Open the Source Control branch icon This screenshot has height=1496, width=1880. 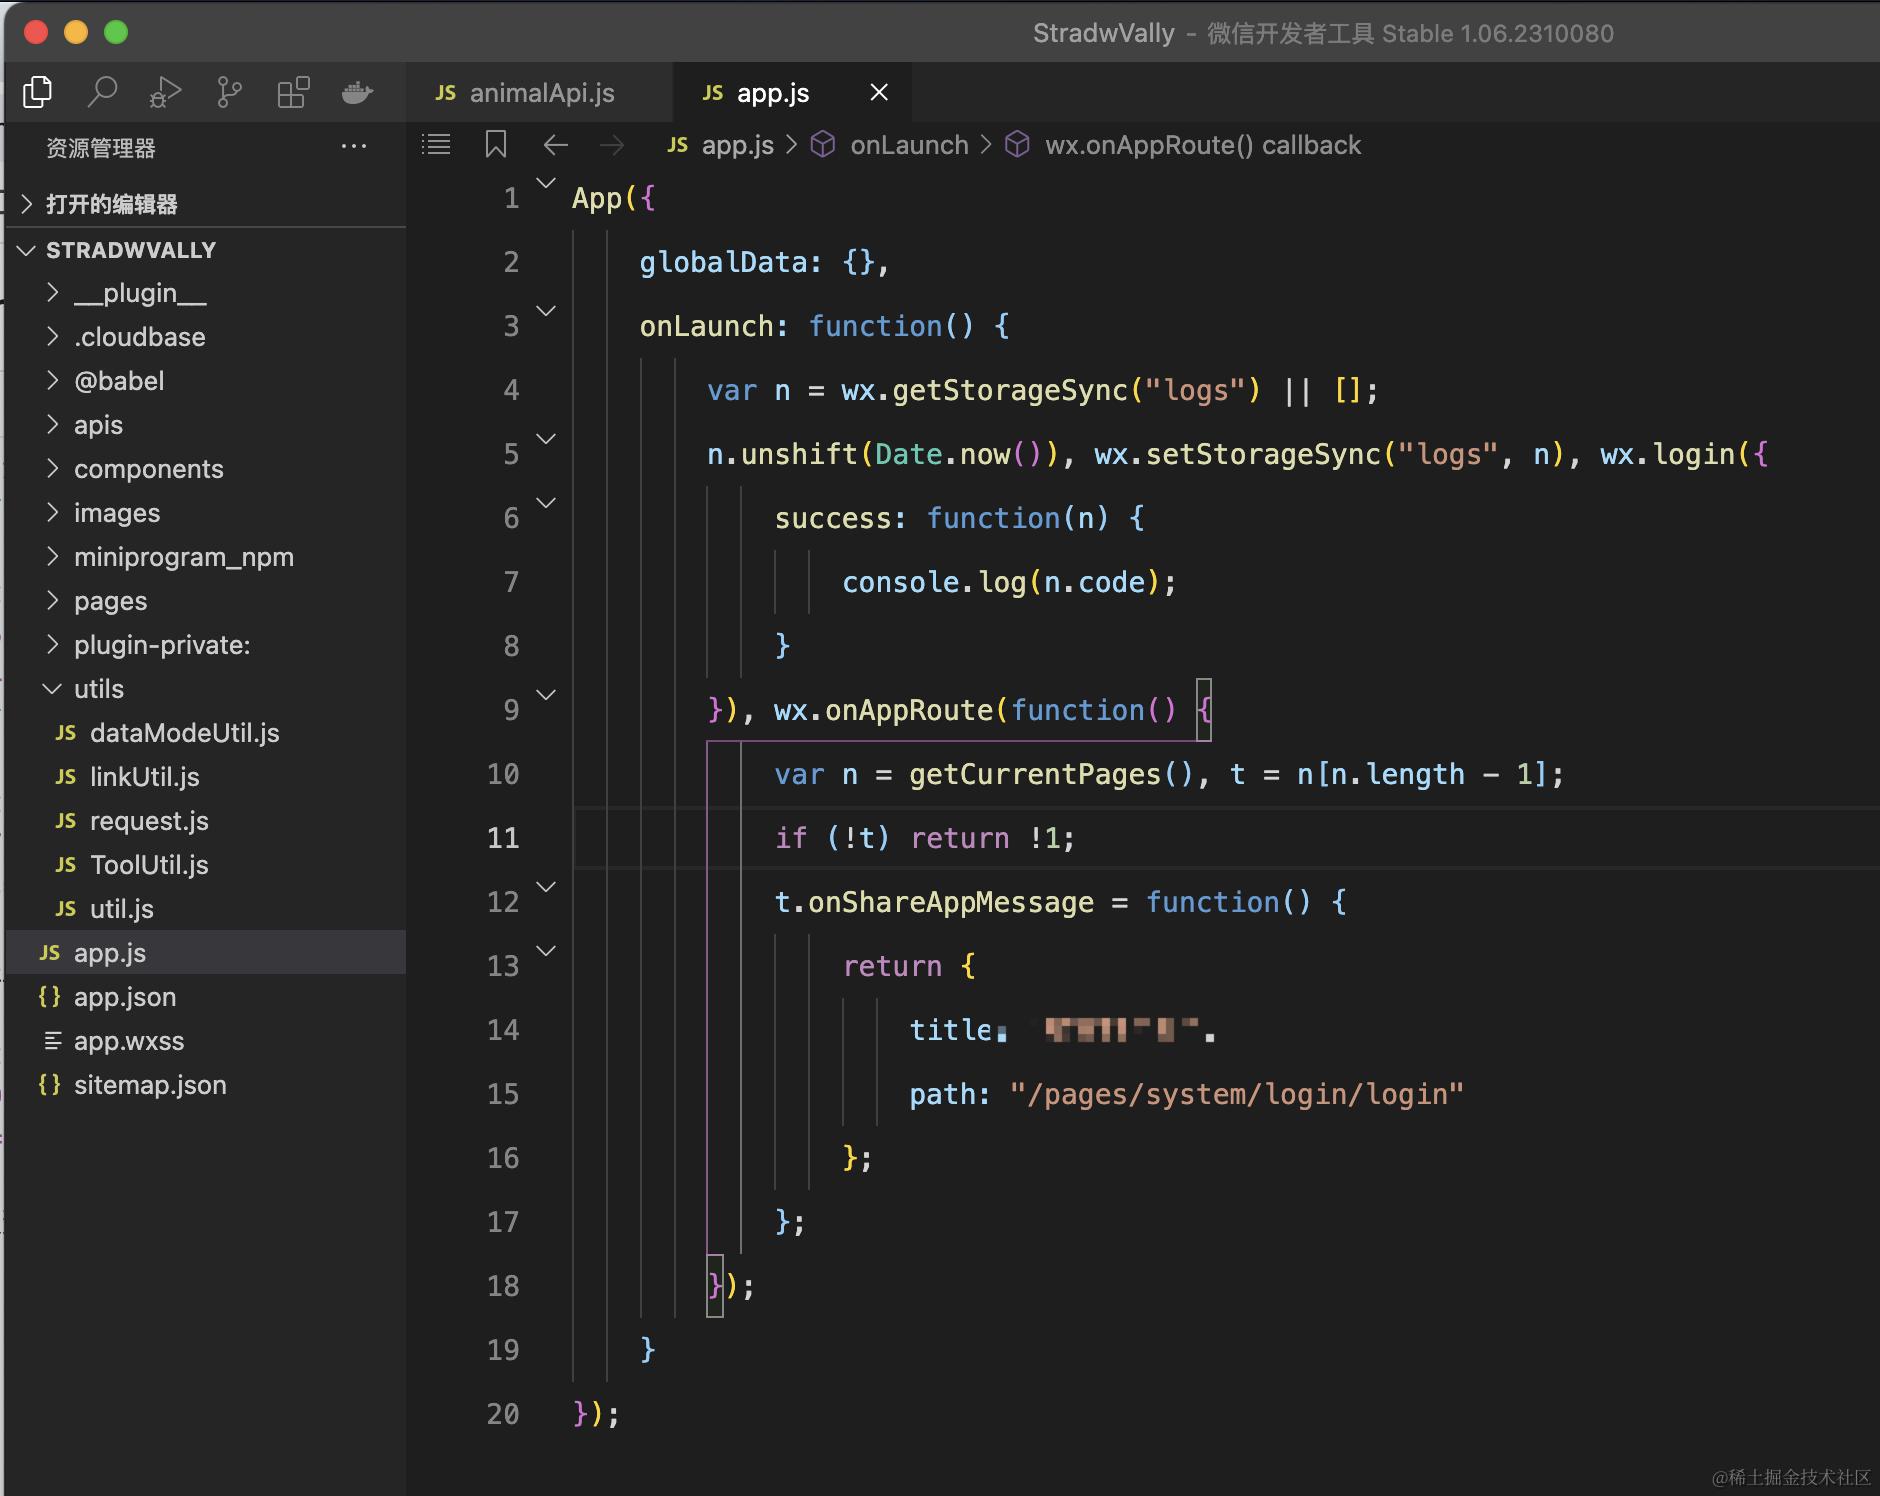point(229,92)
